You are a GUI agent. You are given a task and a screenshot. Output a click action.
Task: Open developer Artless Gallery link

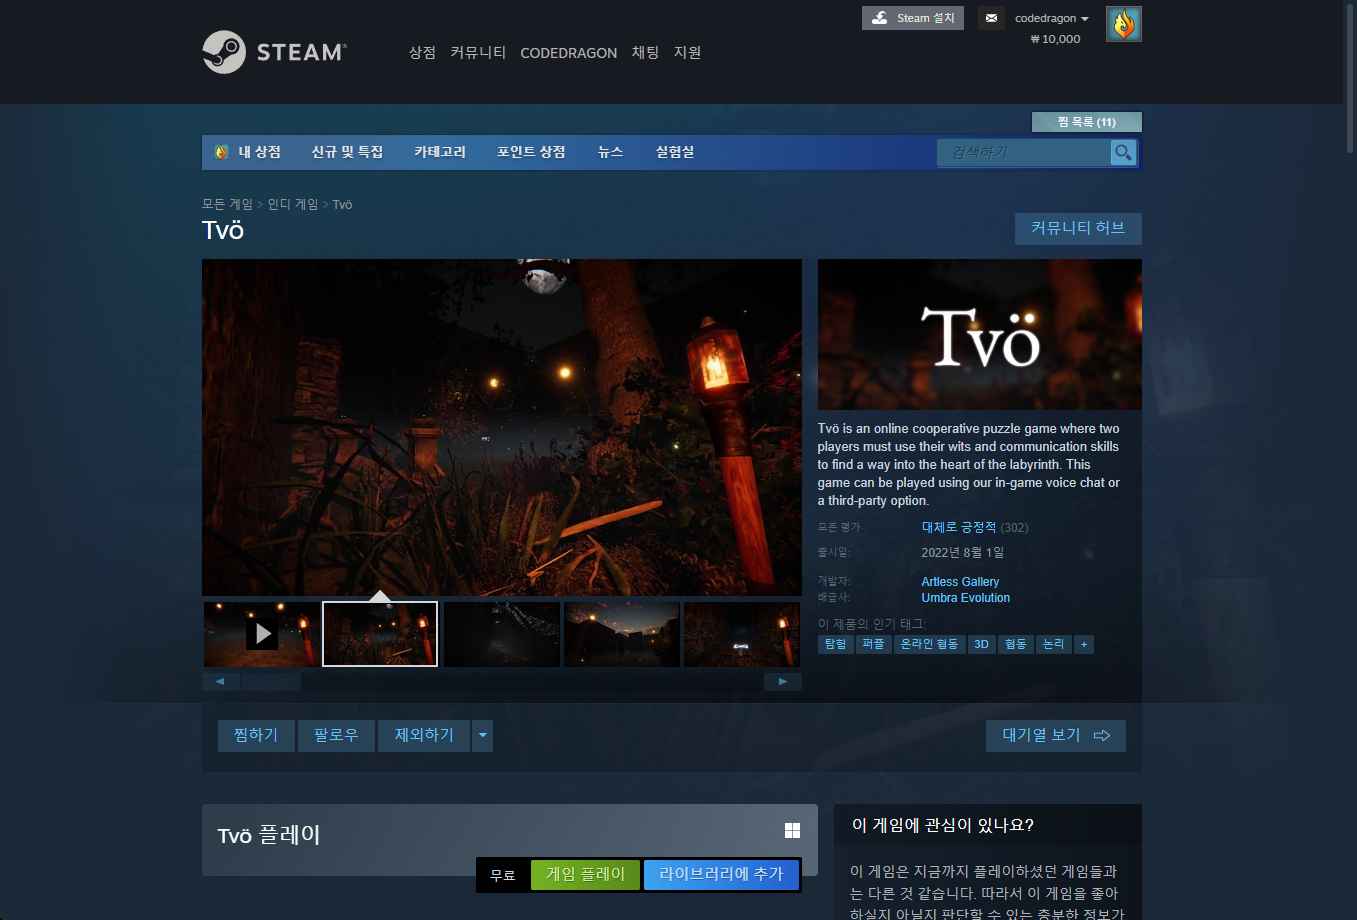(x=960, y=581)
